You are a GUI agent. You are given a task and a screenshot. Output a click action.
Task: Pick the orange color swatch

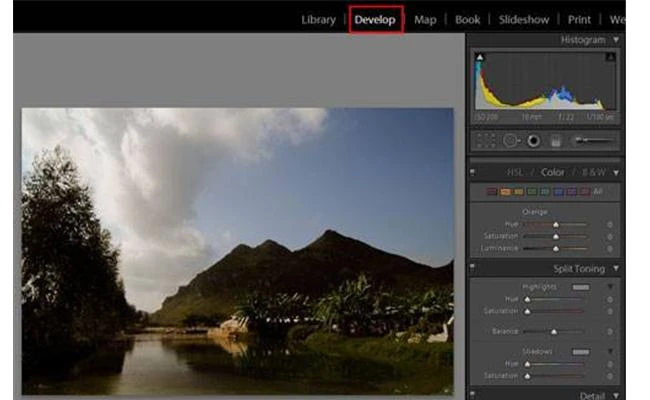505,192
